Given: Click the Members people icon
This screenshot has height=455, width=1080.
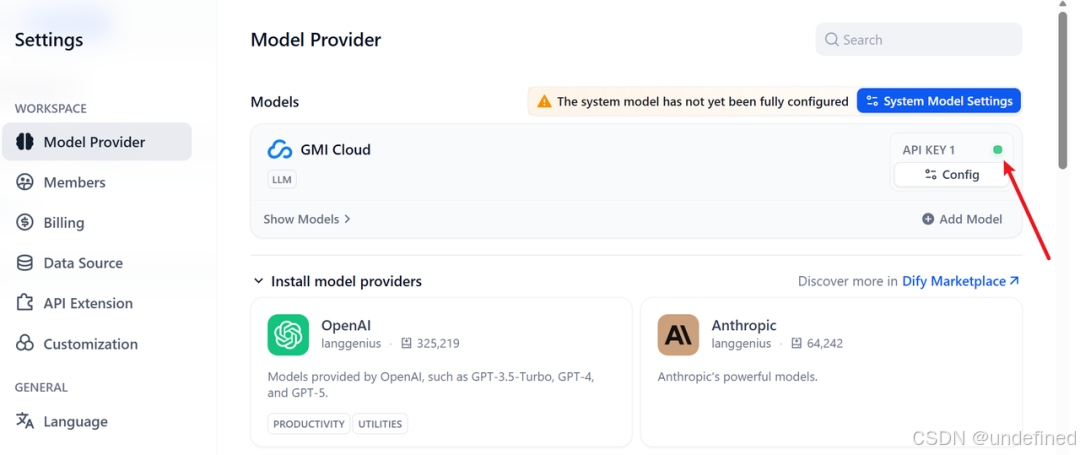Looking at the screenshot, I should [25, 182].
